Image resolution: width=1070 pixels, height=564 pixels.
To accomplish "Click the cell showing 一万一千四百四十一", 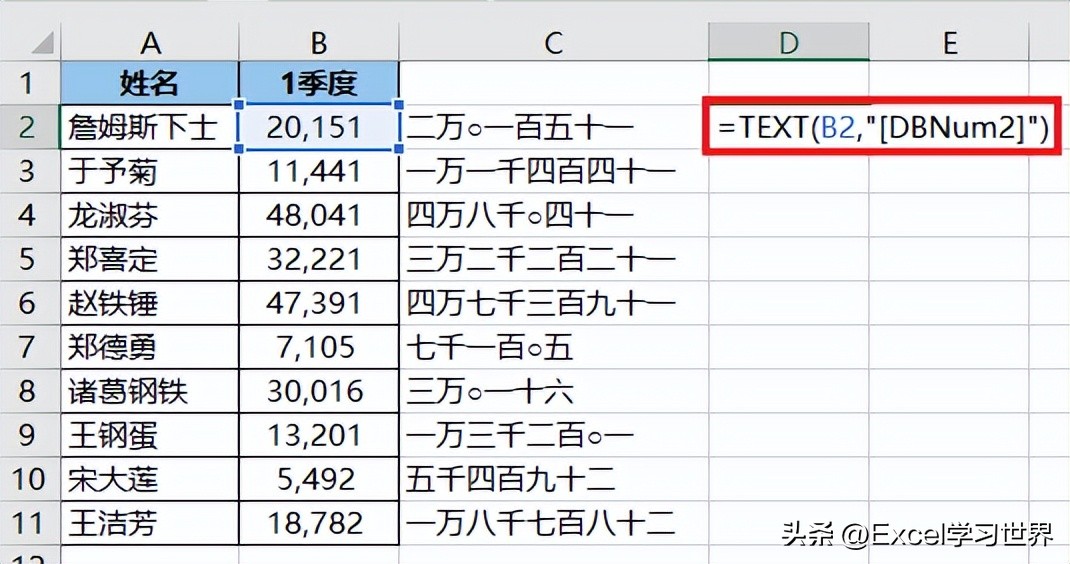I will [x=553, y=171].
